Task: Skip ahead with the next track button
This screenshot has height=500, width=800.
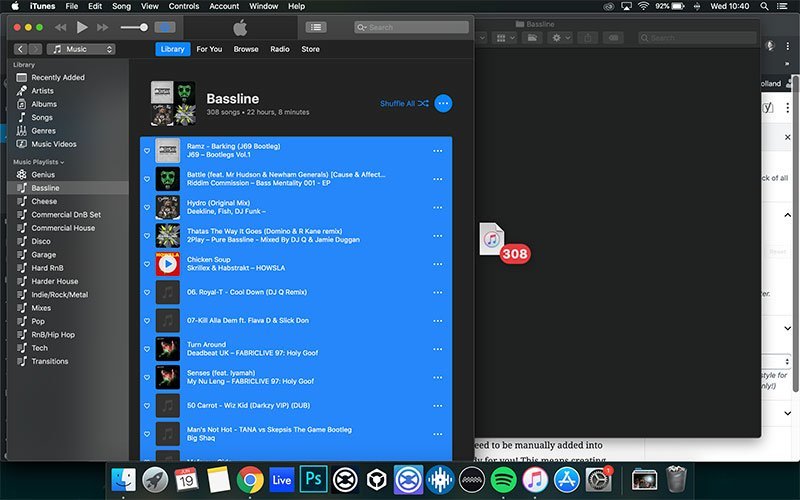Action: [x=103, y=27]
